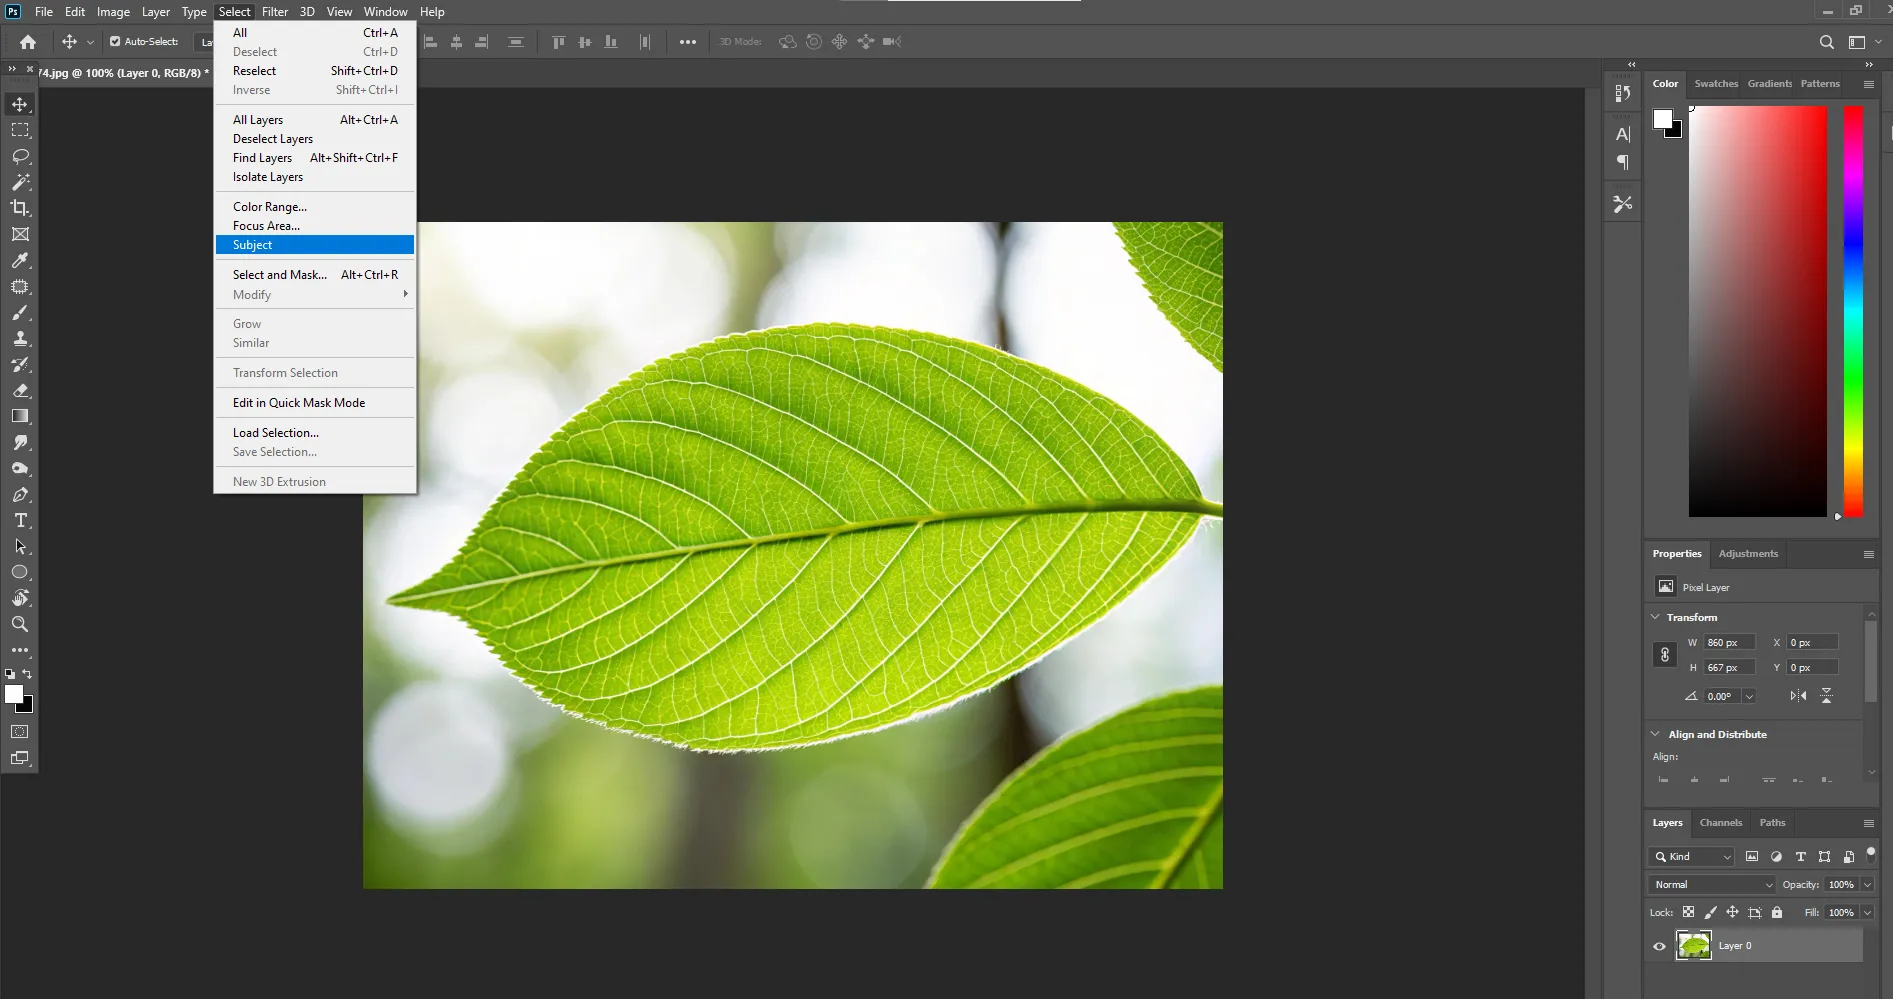Screen dimensions: 1893x999
Task: Open the search icon in options bar
Action: 1826,42
